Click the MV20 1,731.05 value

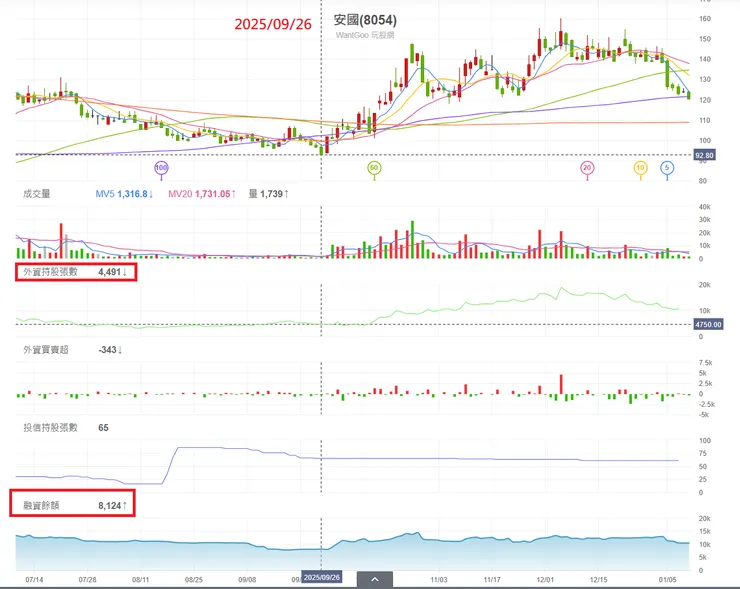[x=202, y=194]
